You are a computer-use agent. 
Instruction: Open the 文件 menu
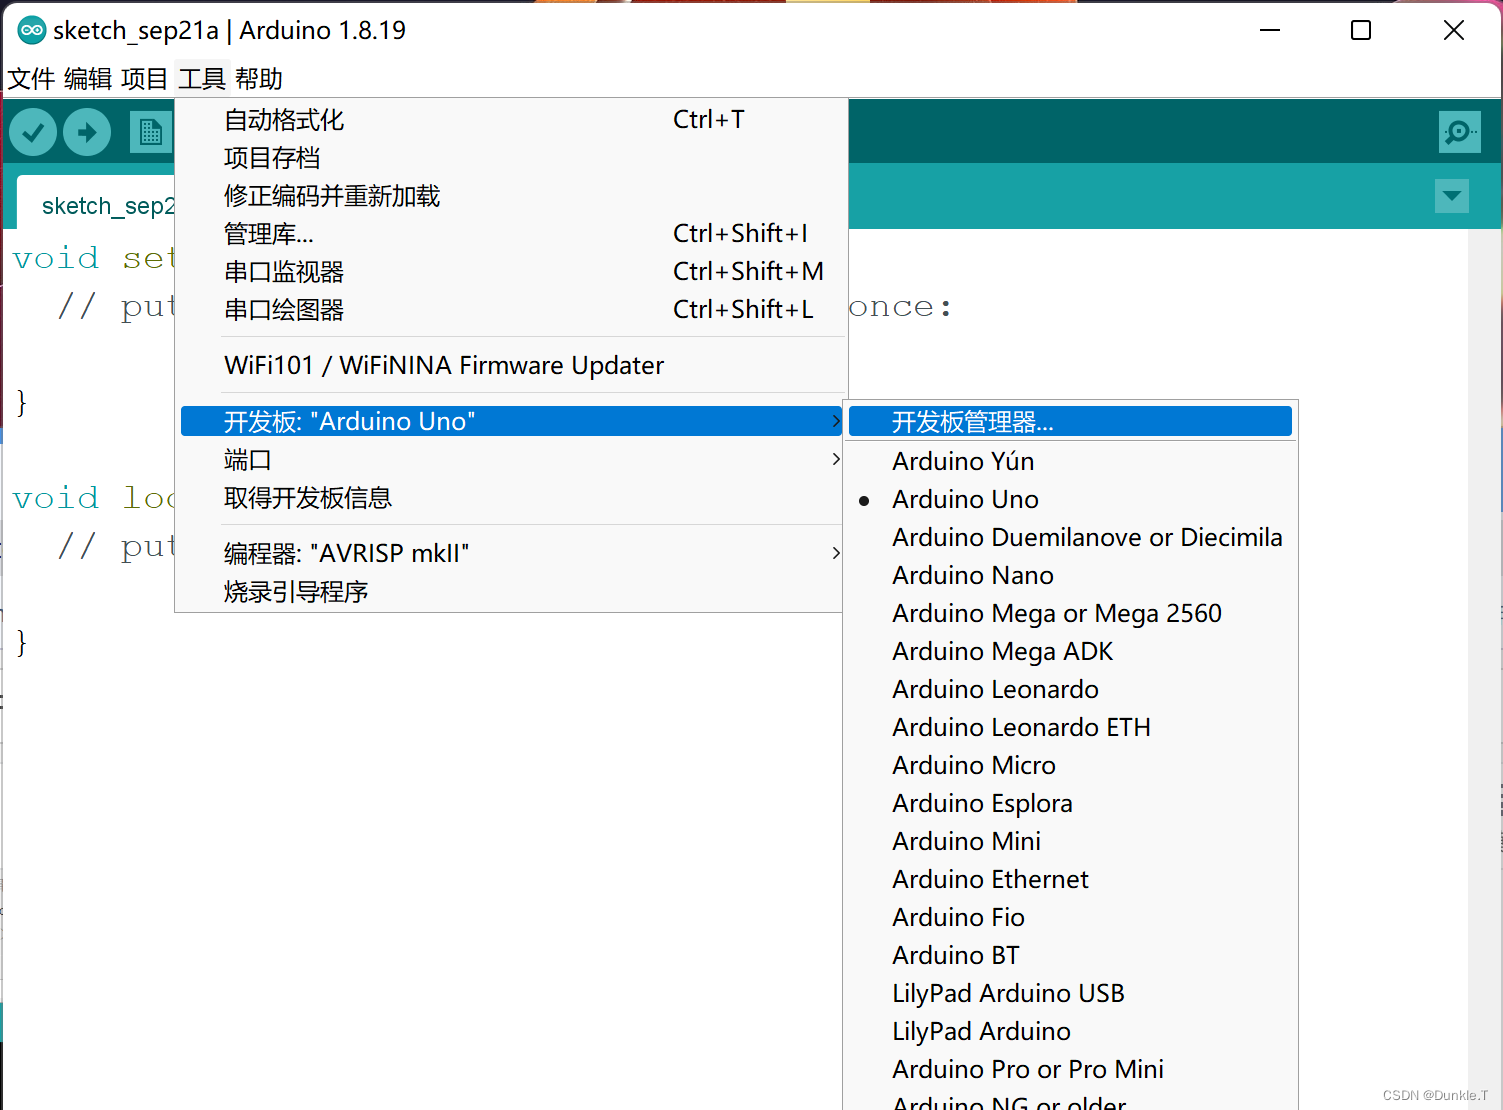31,78
